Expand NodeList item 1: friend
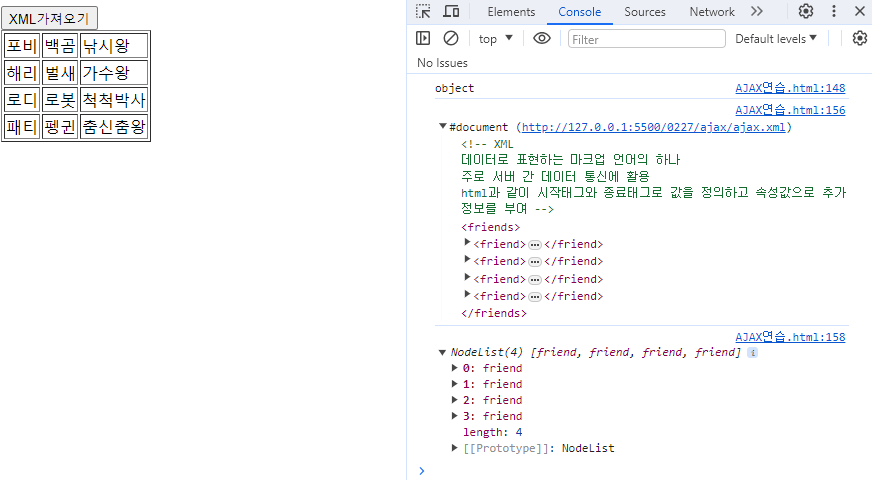Viewport: 872px width, 480px height. (454, 384)
